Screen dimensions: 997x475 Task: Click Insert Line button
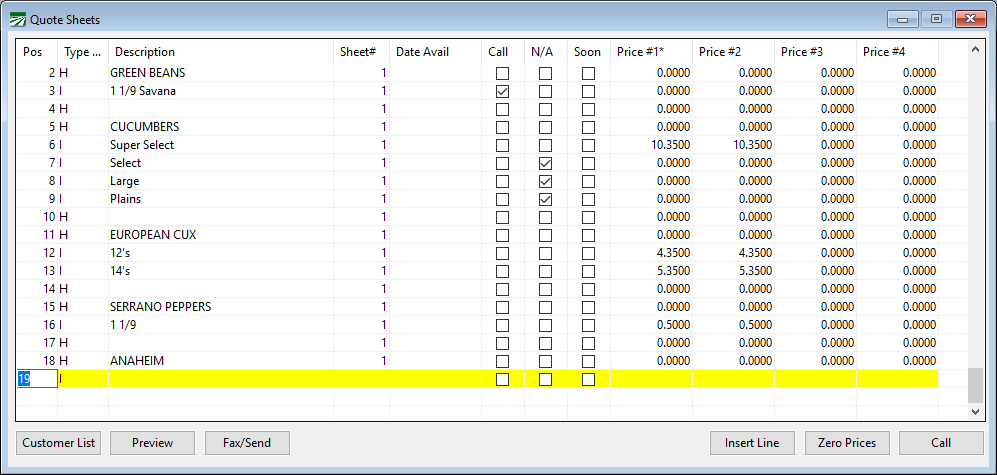pyautogui.click(x=752, y=443)
